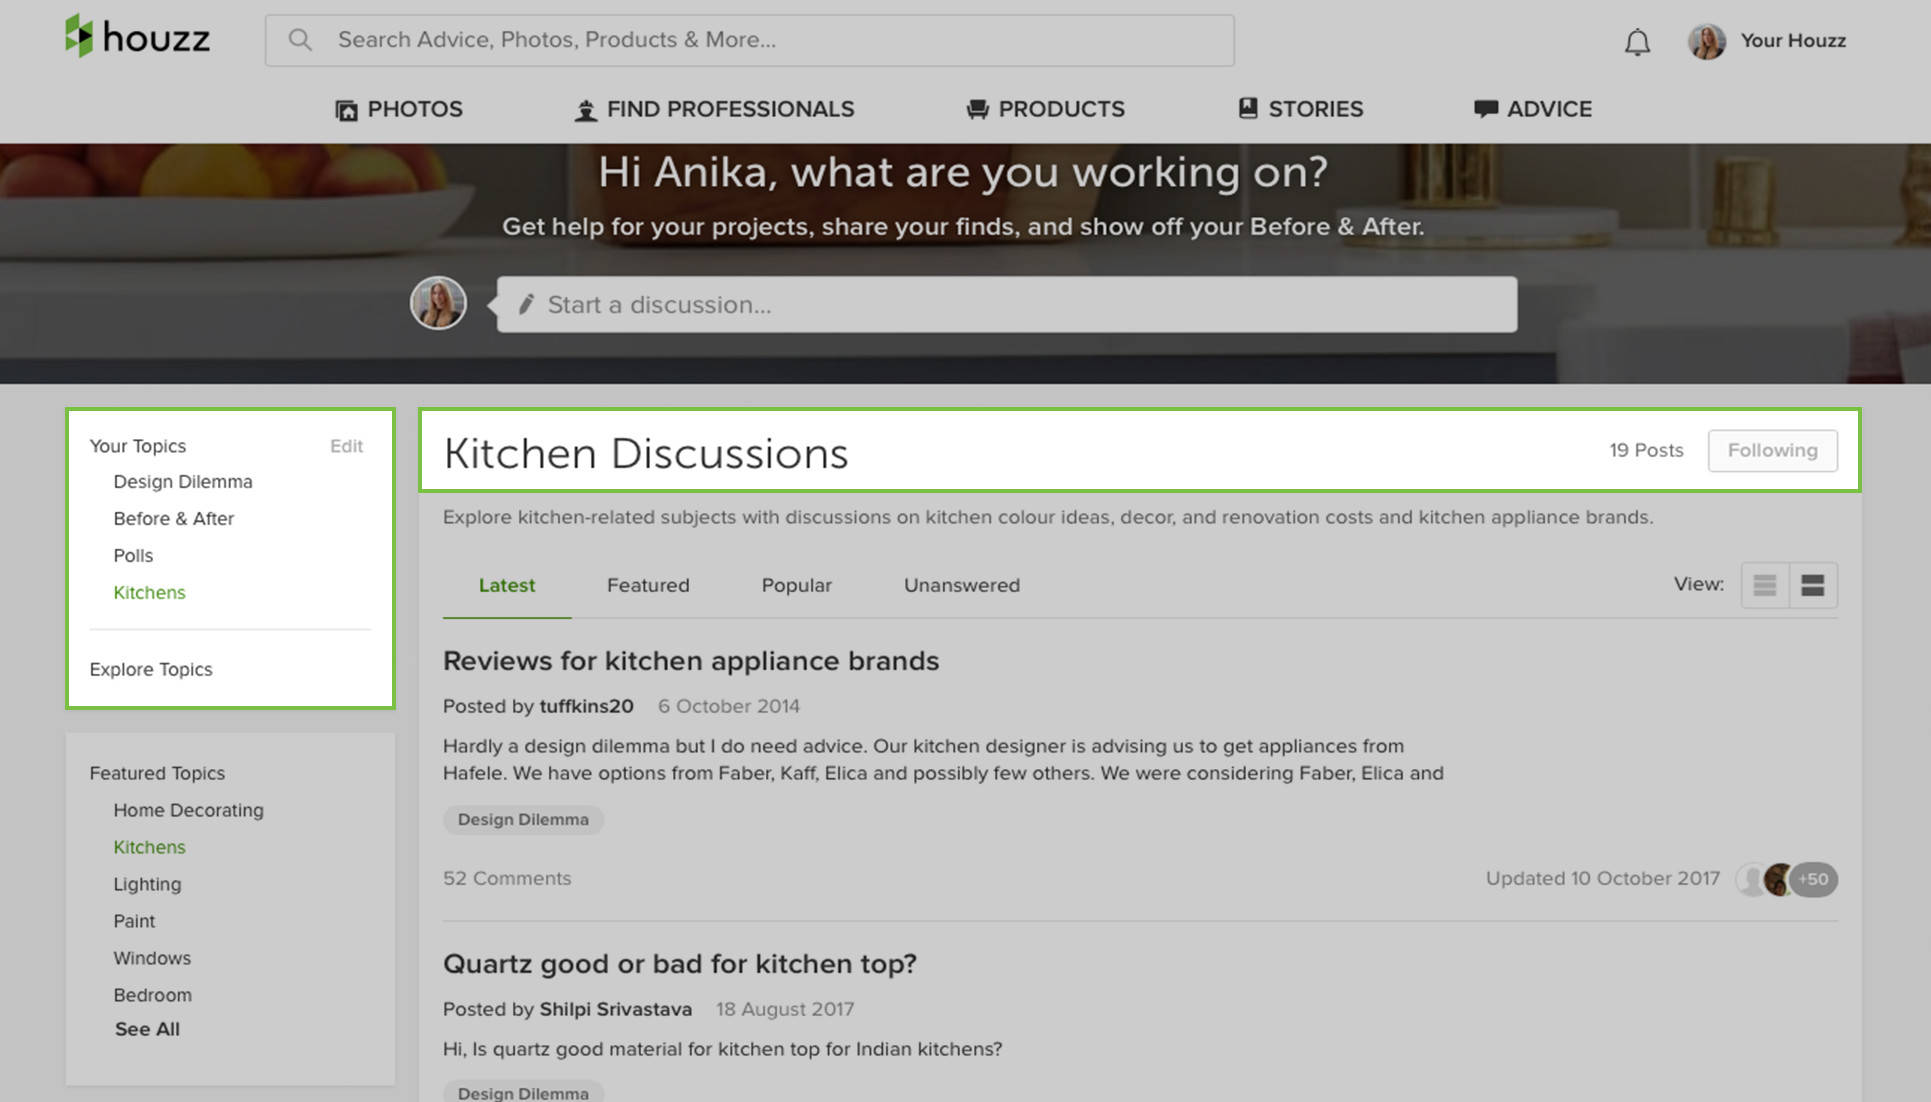This screenshot has width=1931, height=1102.
Task: Select the Popular tab
Action: pos(796,585)
